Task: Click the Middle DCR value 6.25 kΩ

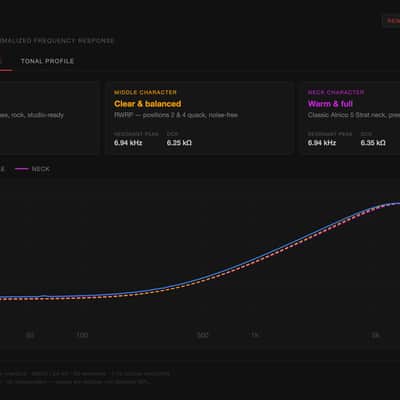Action: [179, 143]
